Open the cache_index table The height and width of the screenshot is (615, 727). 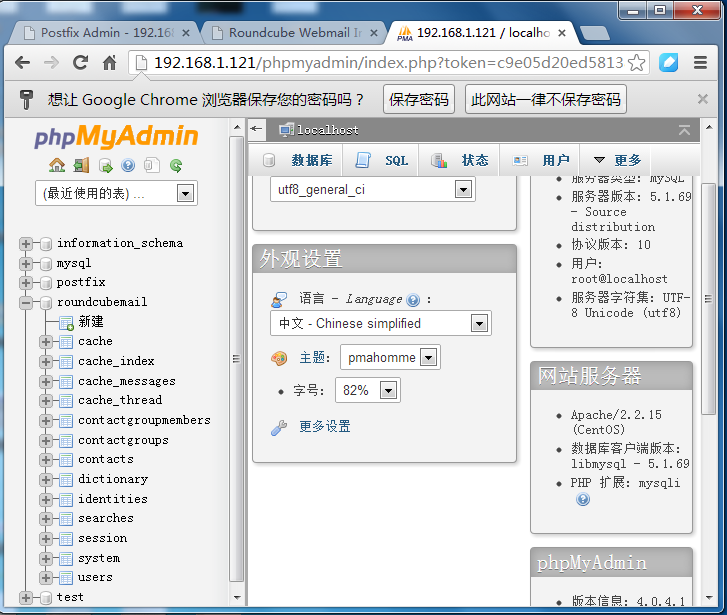pos(116,361)
